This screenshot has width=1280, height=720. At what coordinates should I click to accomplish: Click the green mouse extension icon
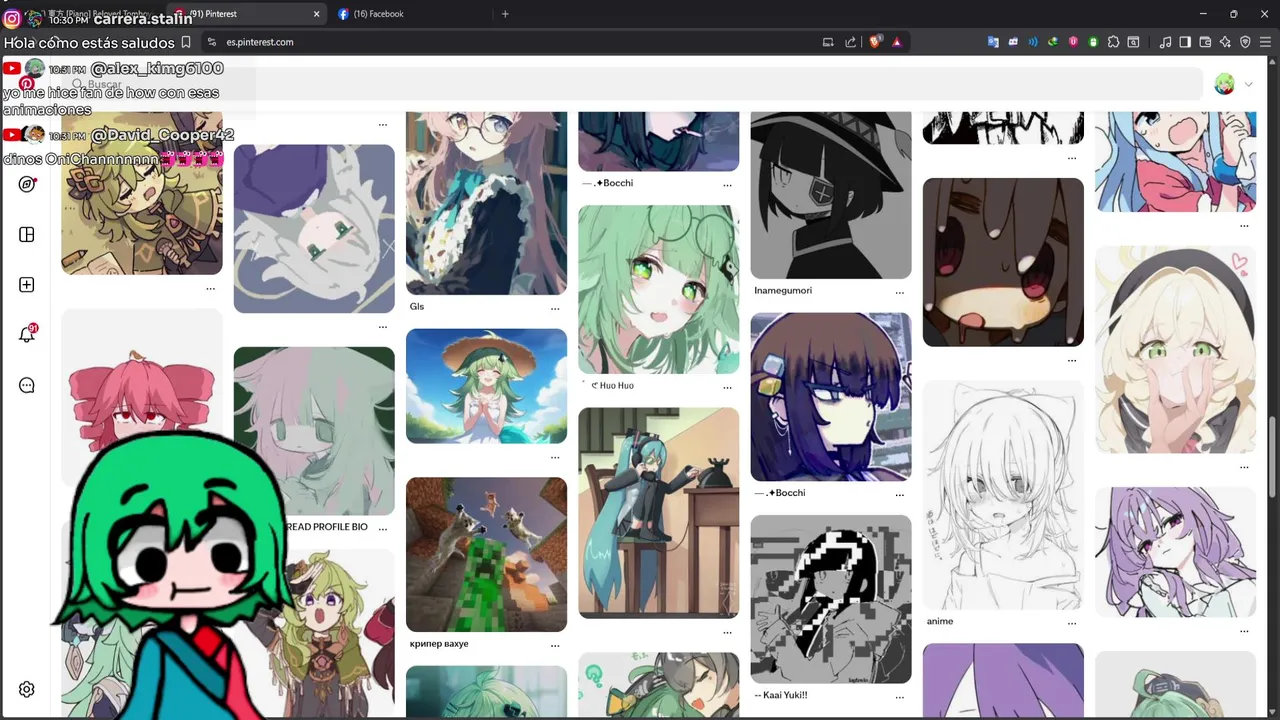[x=1093, y=42]
